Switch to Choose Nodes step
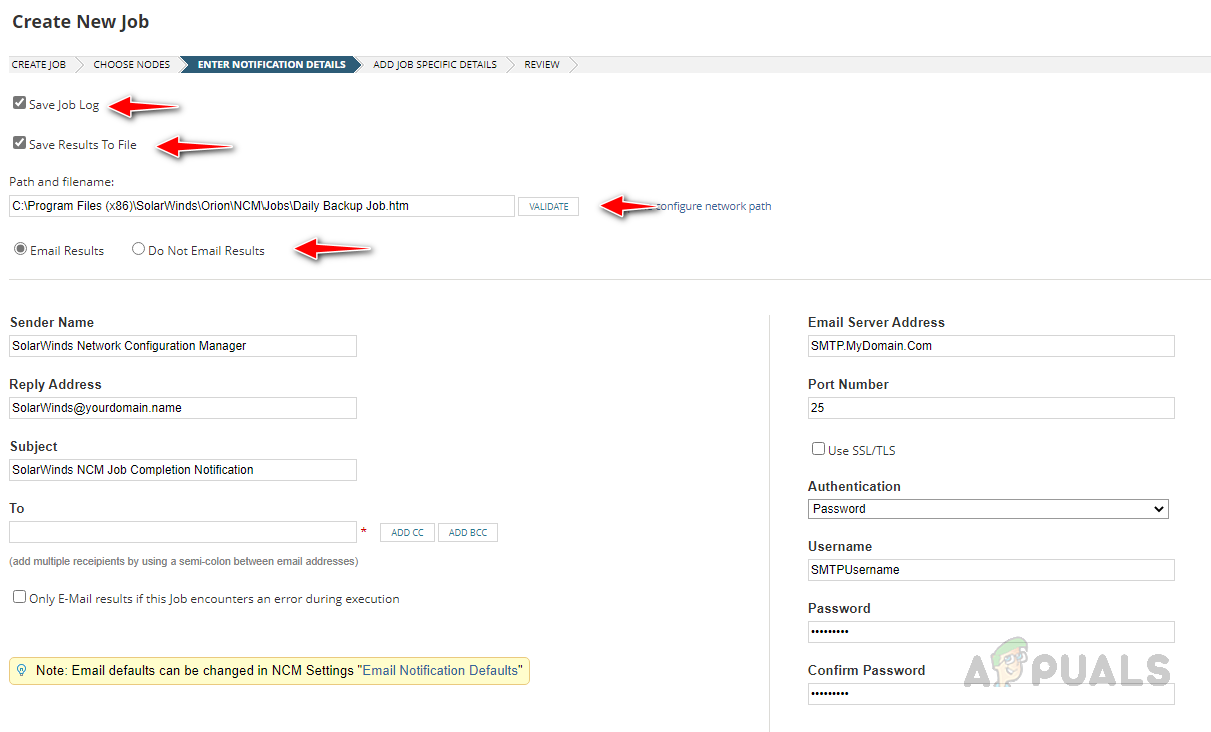 [x=132, y=64]
